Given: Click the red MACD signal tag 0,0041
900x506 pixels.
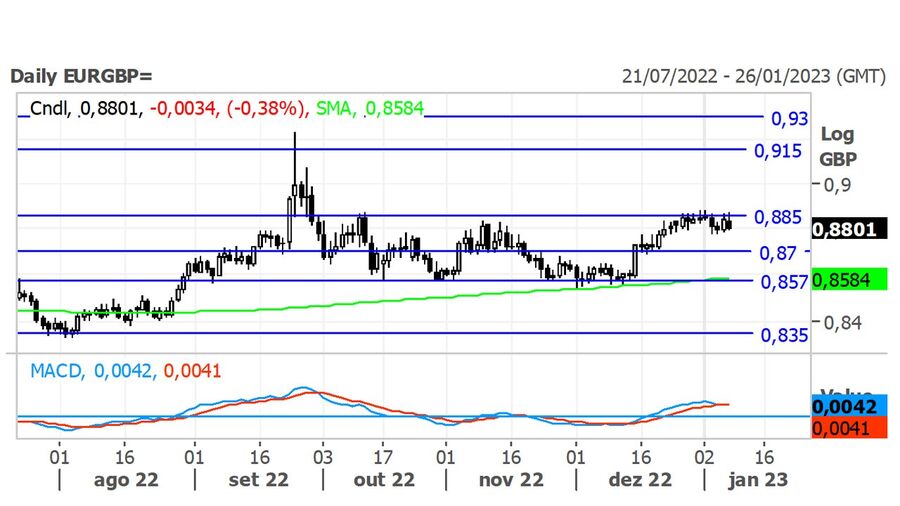Looking at the screenshot, I should click(849, 427).
